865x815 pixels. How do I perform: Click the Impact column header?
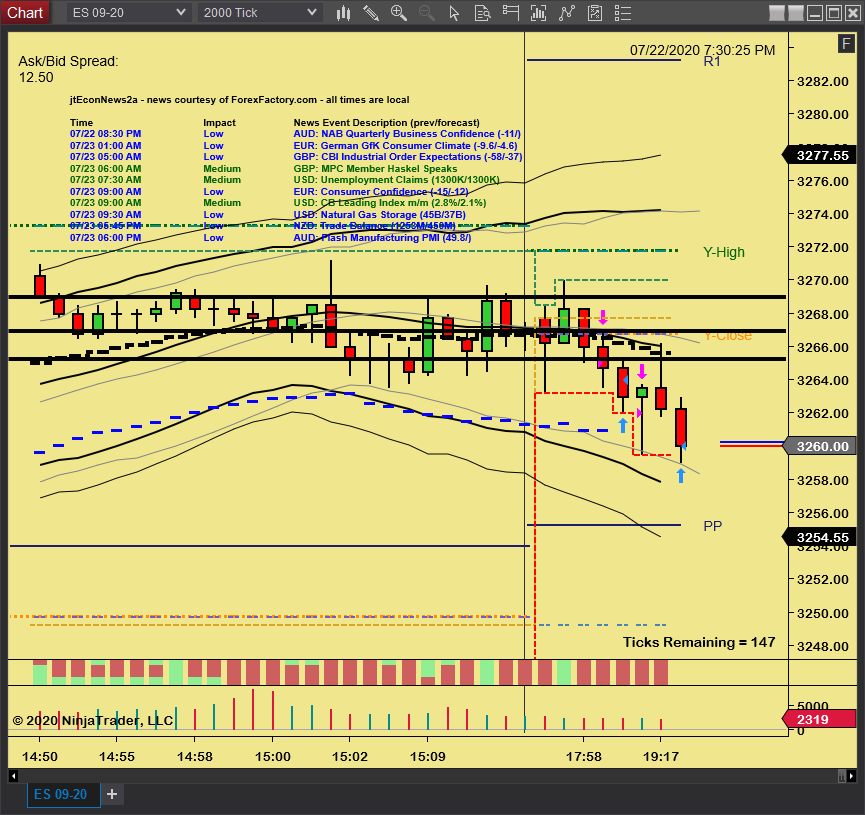220,122
